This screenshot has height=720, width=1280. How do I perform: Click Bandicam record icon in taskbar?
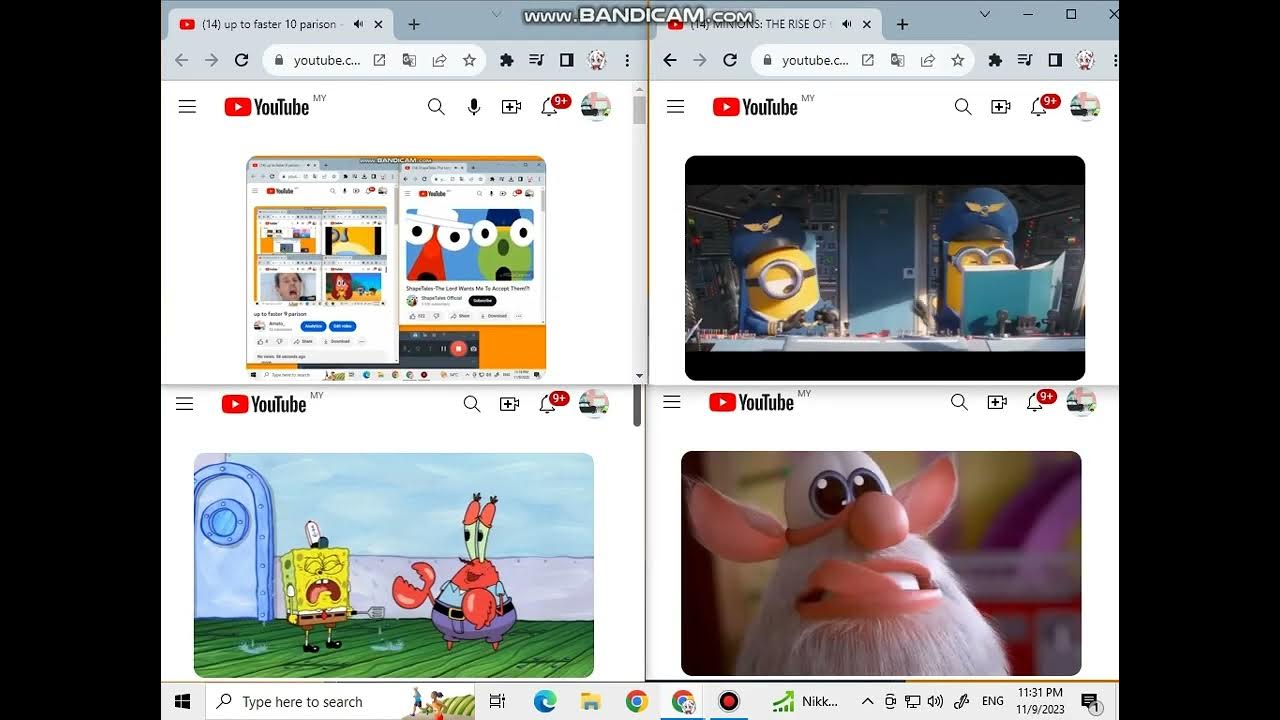[729, 702]
